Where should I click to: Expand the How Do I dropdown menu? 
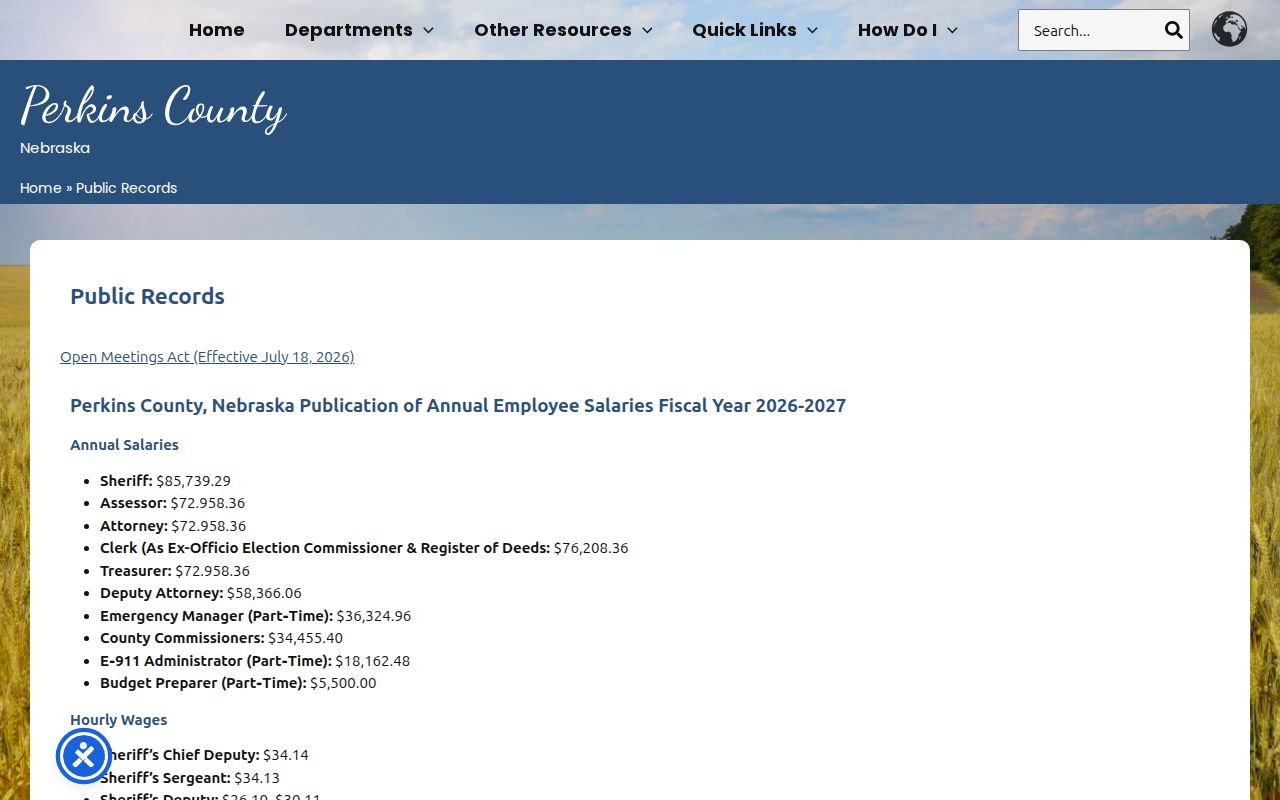tap(908, 30)
